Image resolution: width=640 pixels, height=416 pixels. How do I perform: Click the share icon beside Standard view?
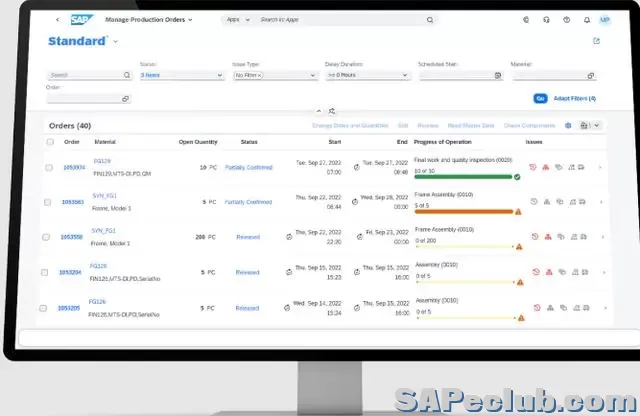(x=597, y=41)
